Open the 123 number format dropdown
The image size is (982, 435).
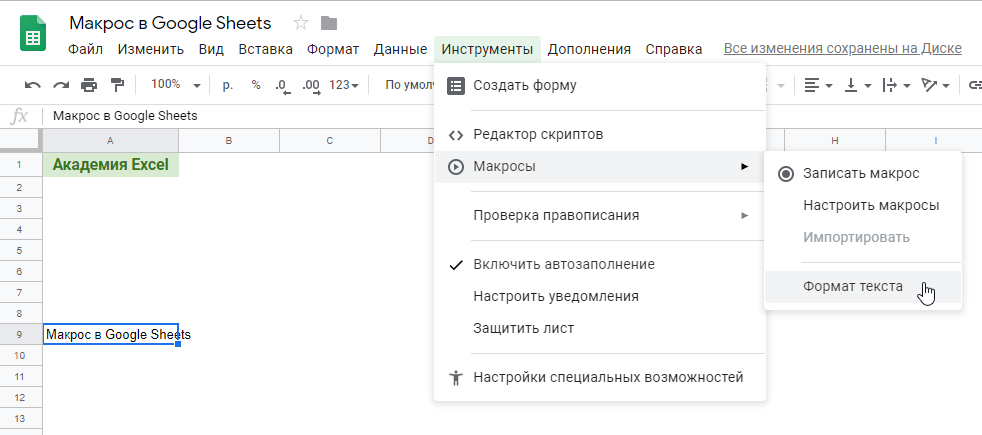344,86
